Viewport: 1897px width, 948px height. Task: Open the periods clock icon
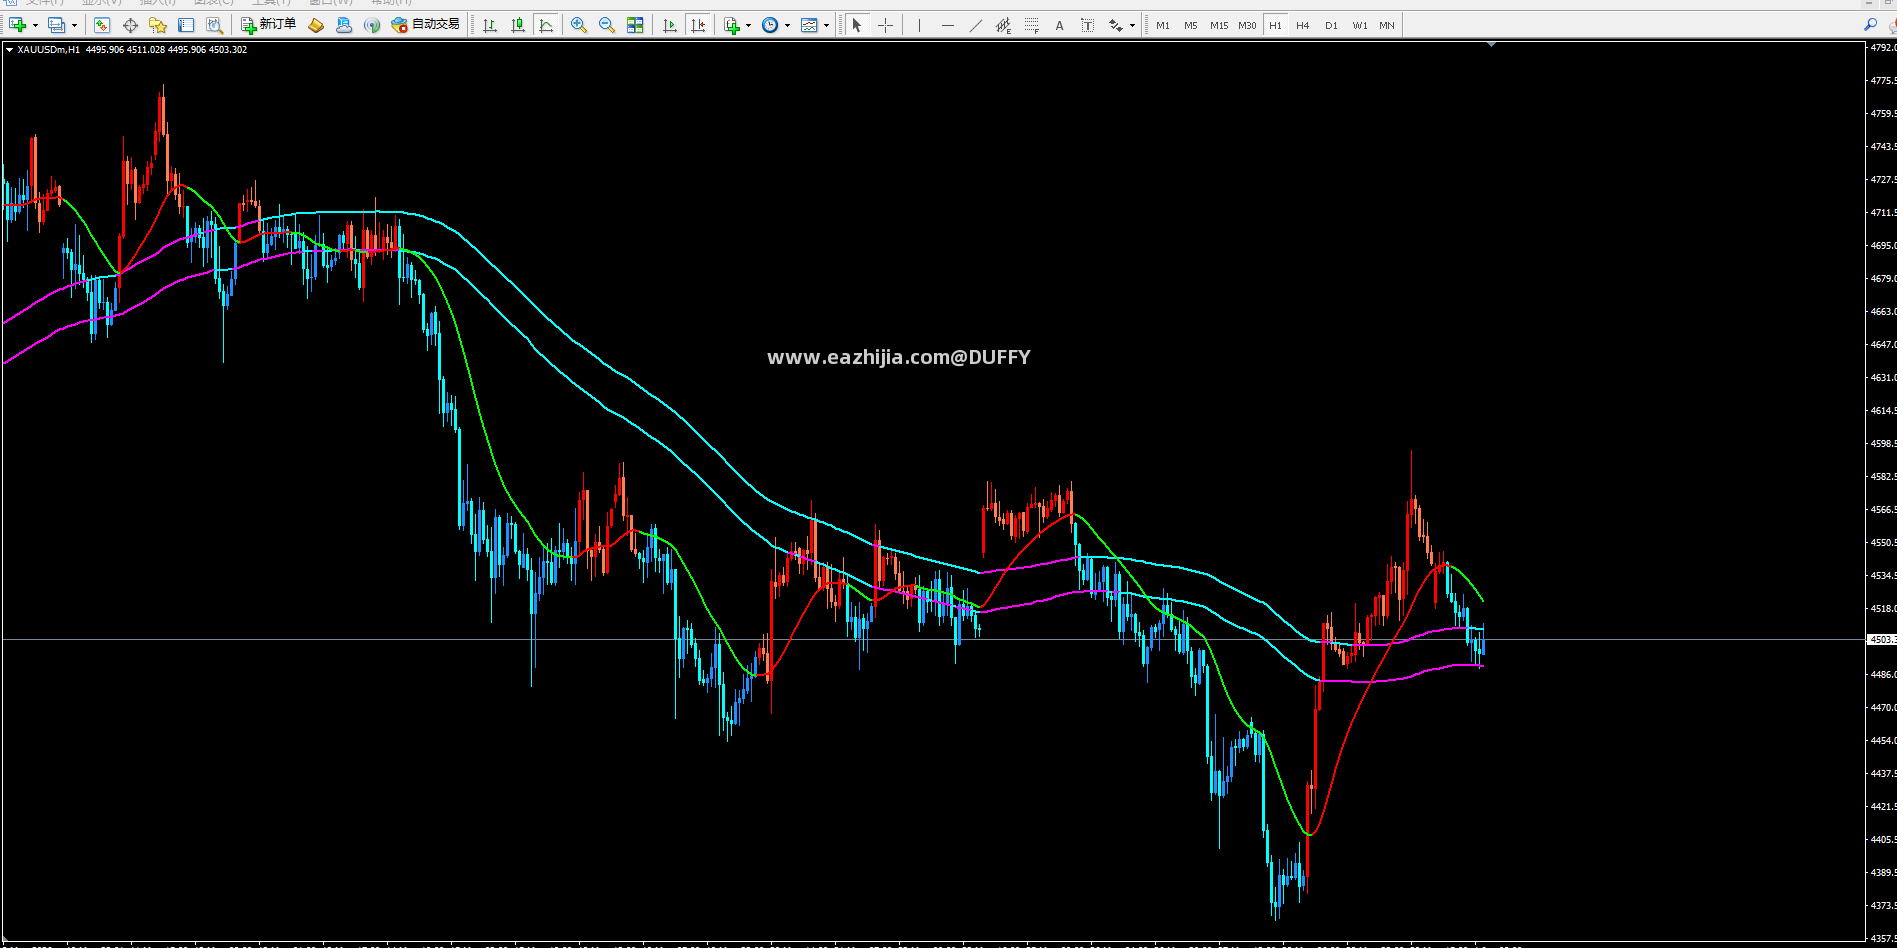point(770,25)
